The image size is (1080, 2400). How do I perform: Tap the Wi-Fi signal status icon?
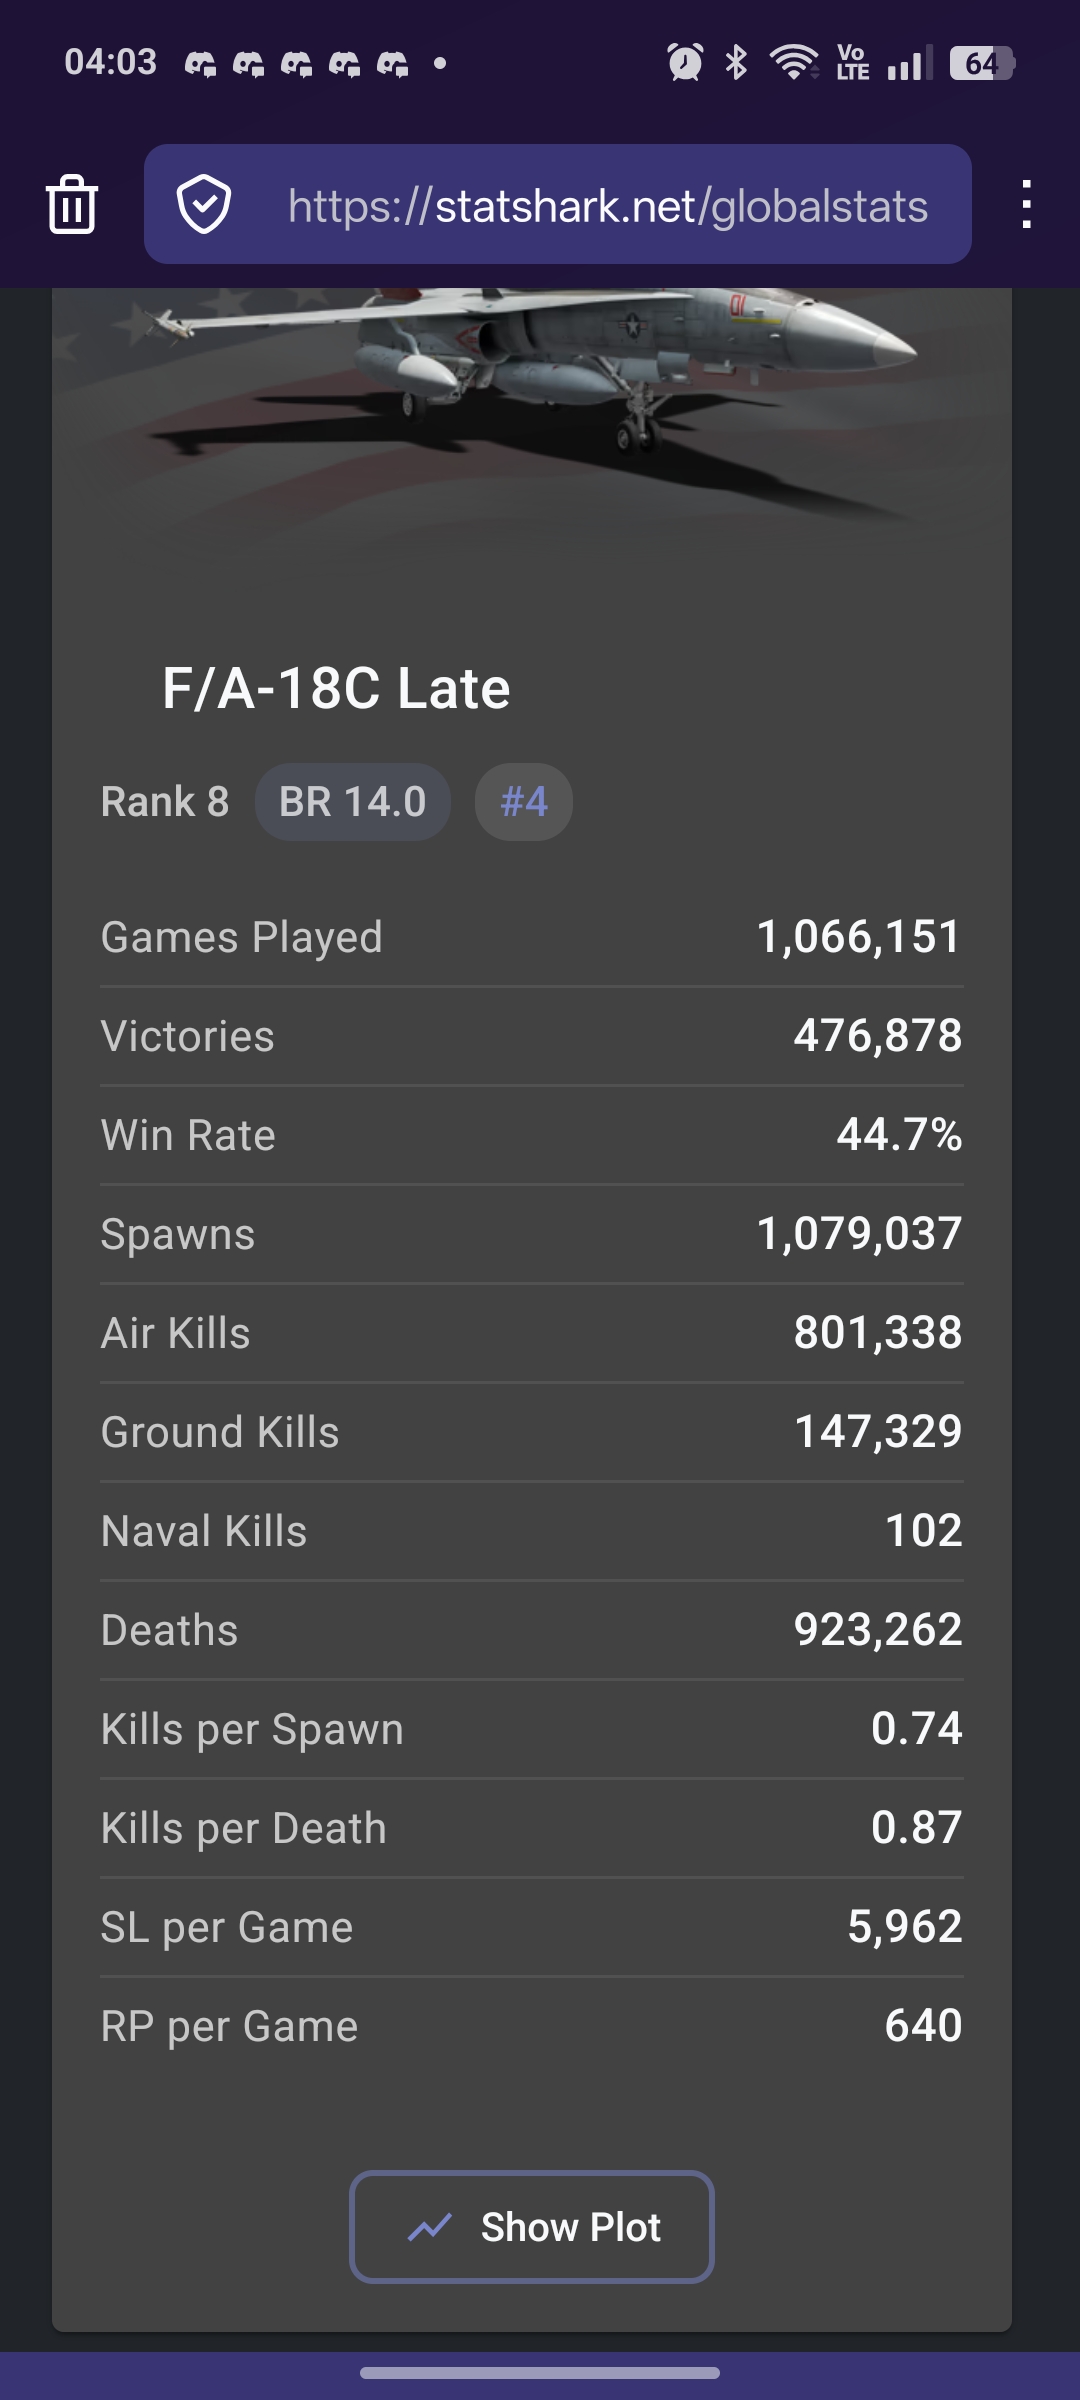click(x=794, y=63)
